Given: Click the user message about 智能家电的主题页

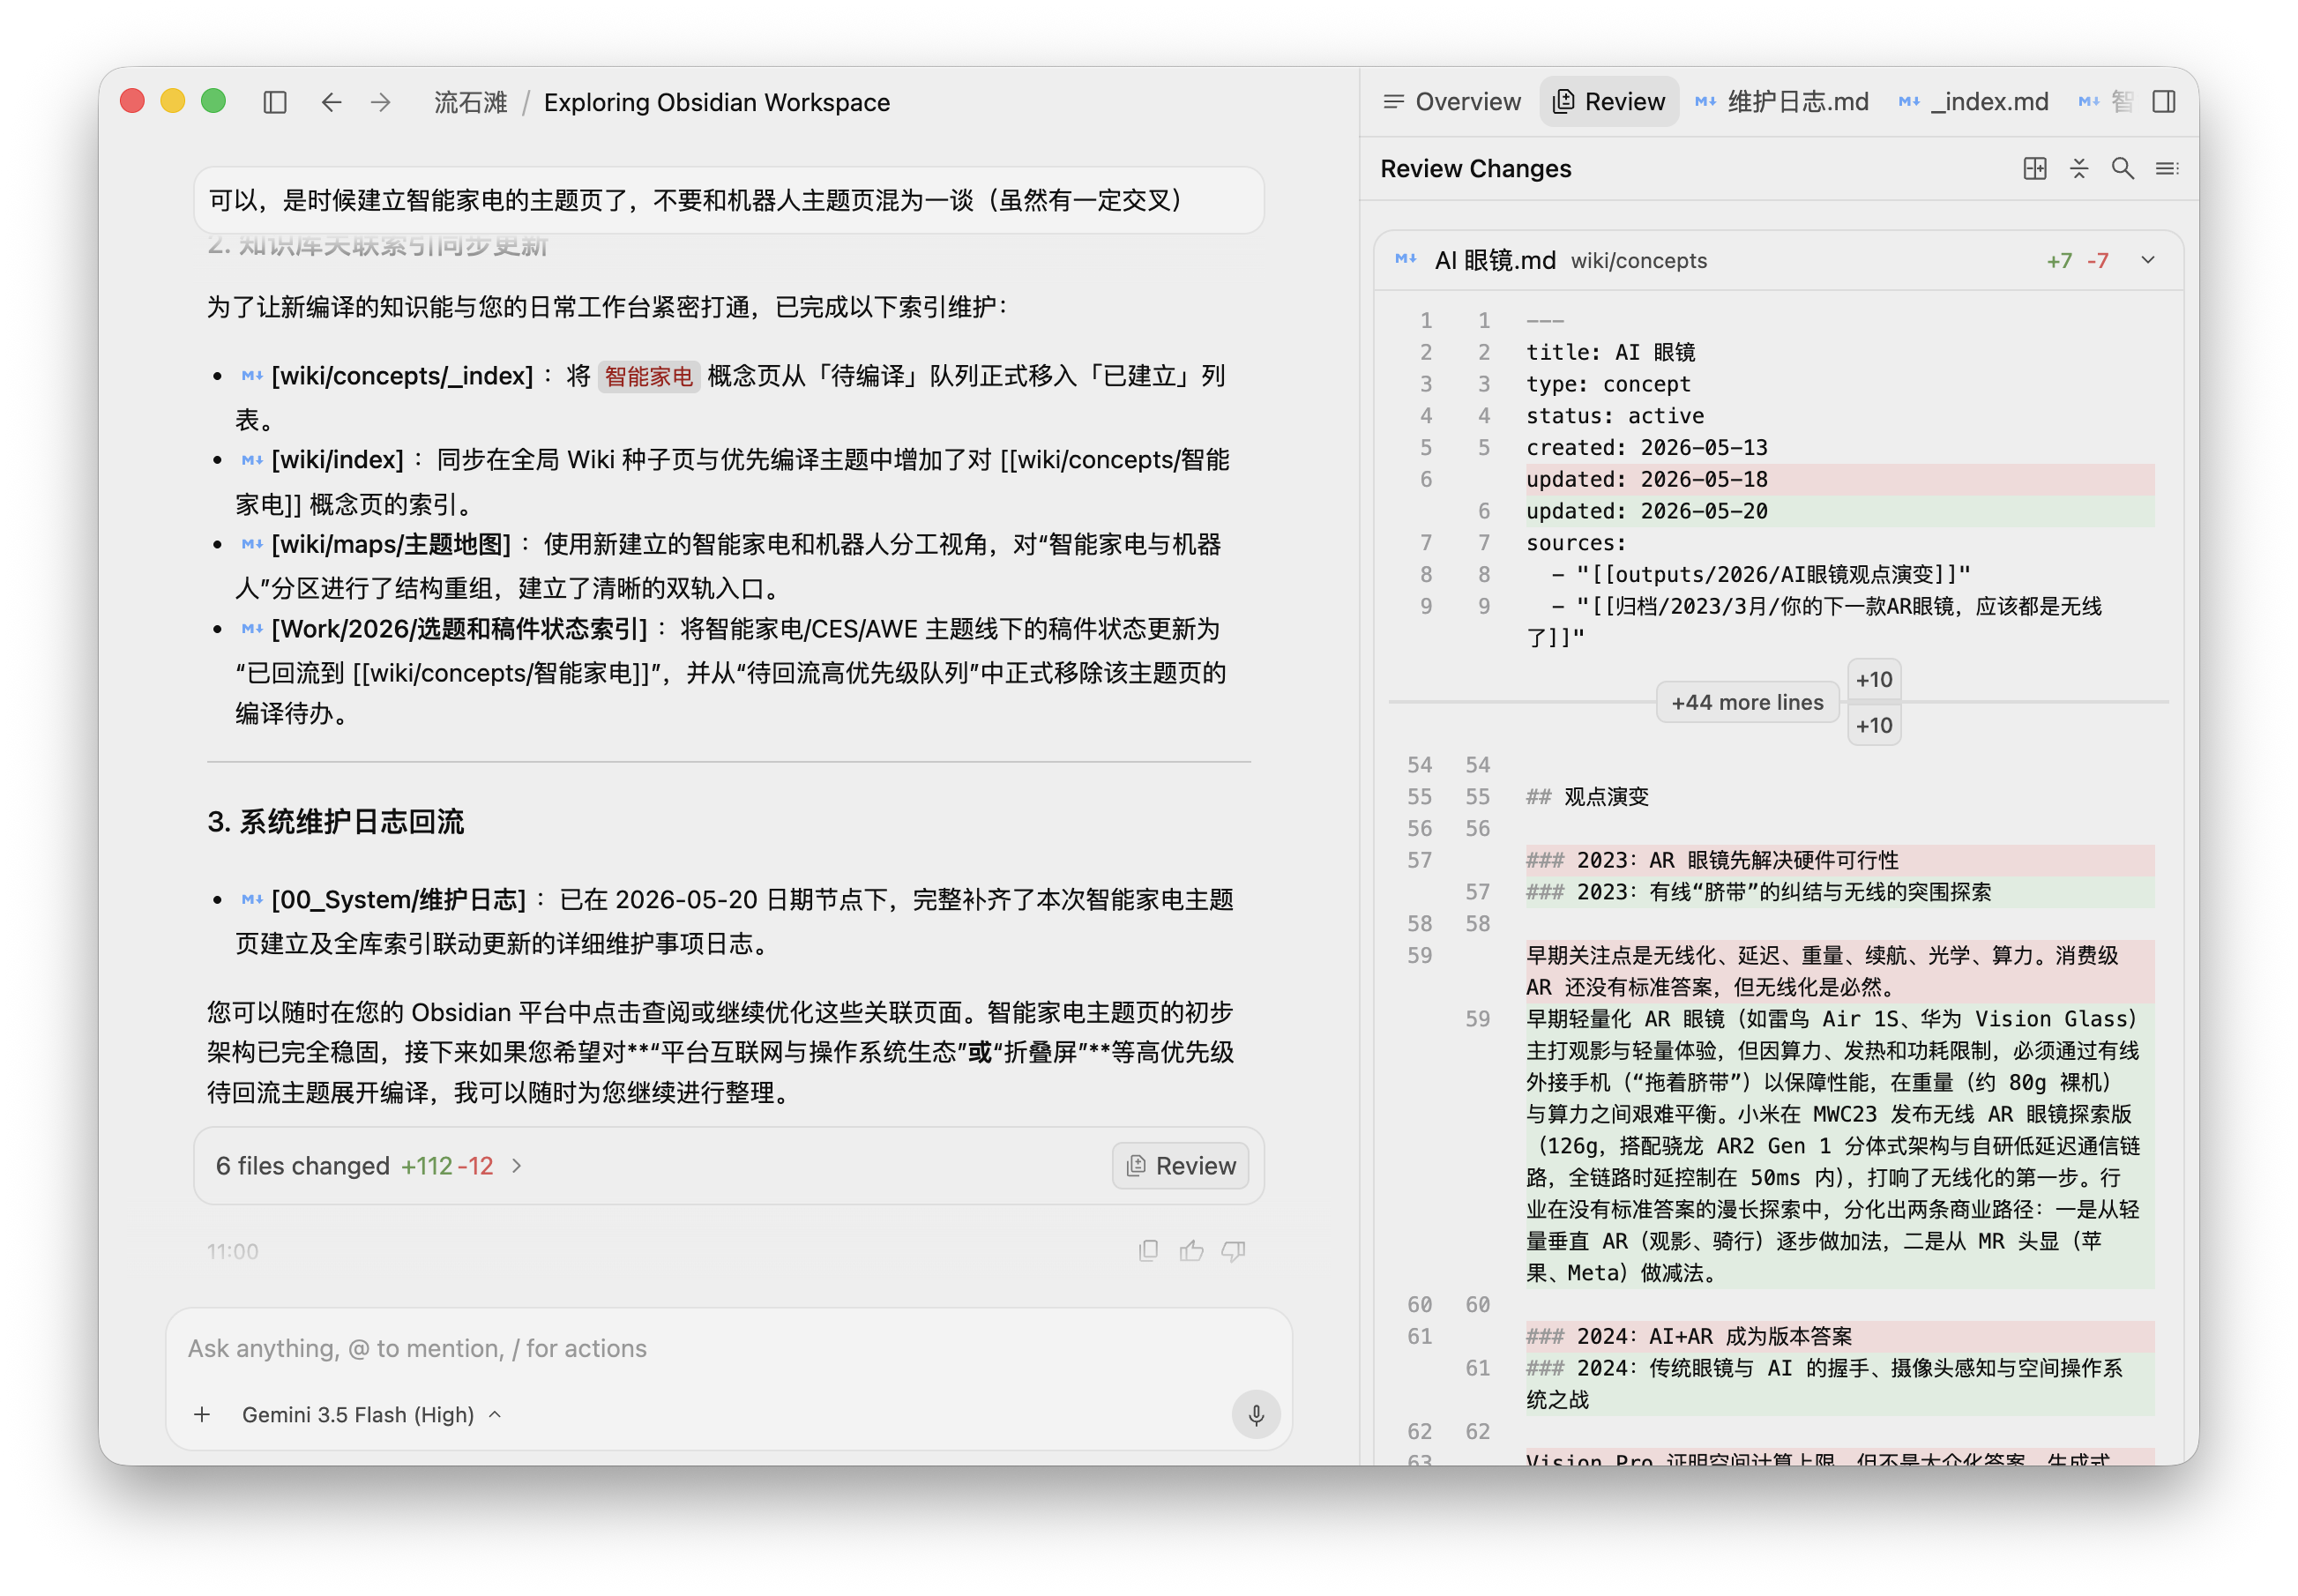Looking at the screenshot, I should (x=728, y=200).
